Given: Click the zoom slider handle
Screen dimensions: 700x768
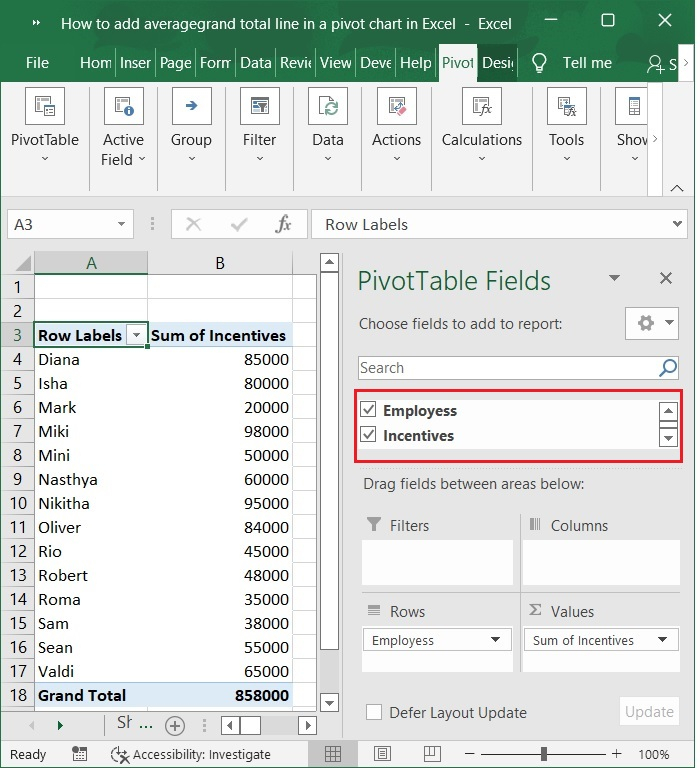Looking at the screenshot, I should pyautogui.click(x=543, y=754).
